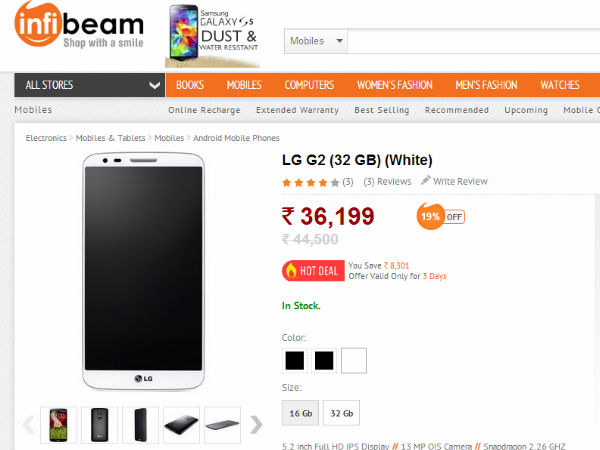Choose the white color swatch
This screenshot has height=450, width=600.
pyautogui.click(x=354, y=360)
